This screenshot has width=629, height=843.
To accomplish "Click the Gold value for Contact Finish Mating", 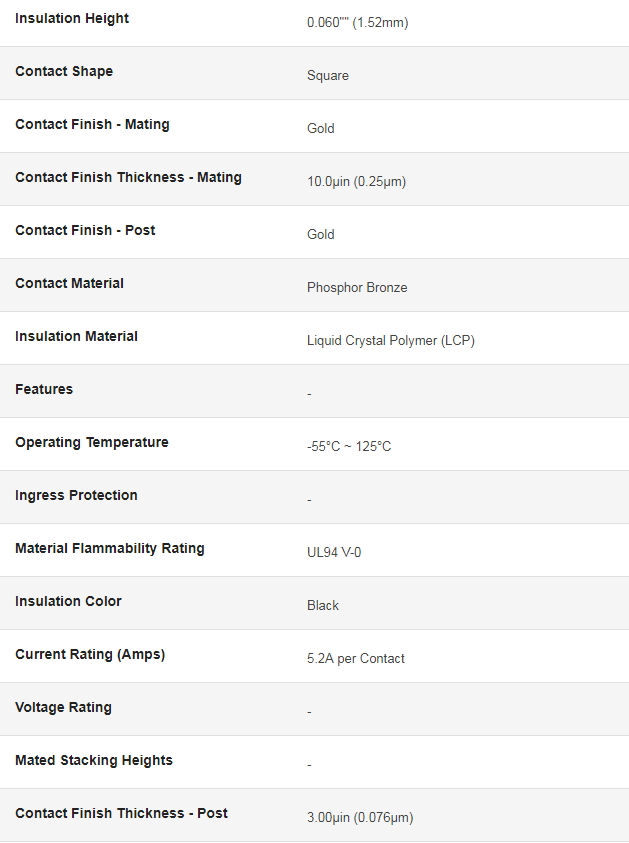I will coord(320,128).
